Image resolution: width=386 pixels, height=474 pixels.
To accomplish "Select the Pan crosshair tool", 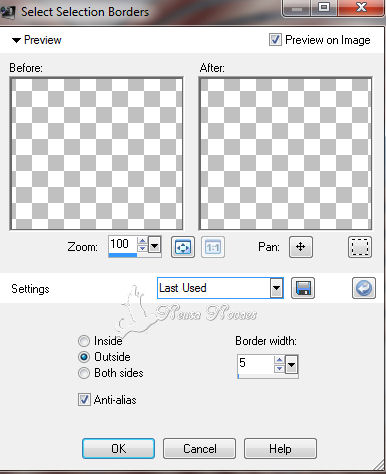I will click(x=301, y=247).
